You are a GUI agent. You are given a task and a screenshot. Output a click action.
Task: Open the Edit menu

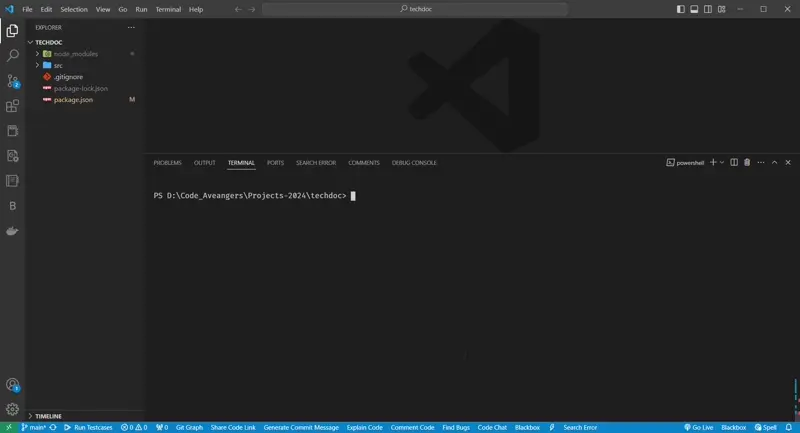[46, 9]
